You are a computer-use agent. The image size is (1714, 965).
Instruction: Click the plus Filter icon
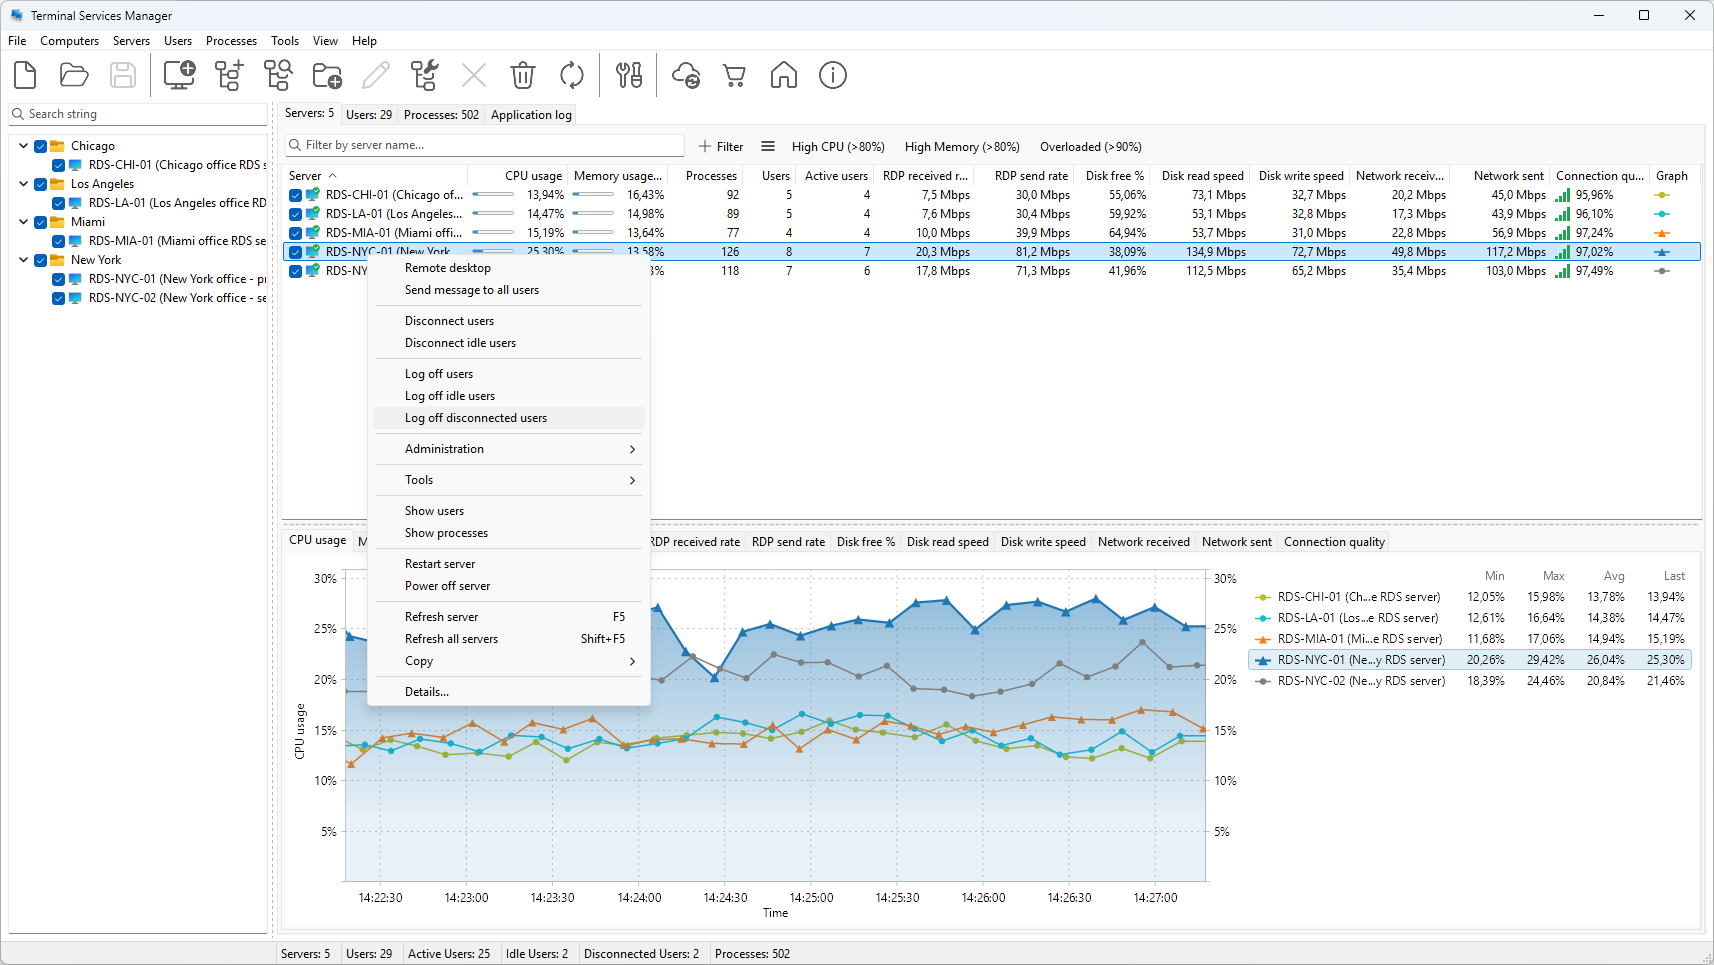click(705, 146)
